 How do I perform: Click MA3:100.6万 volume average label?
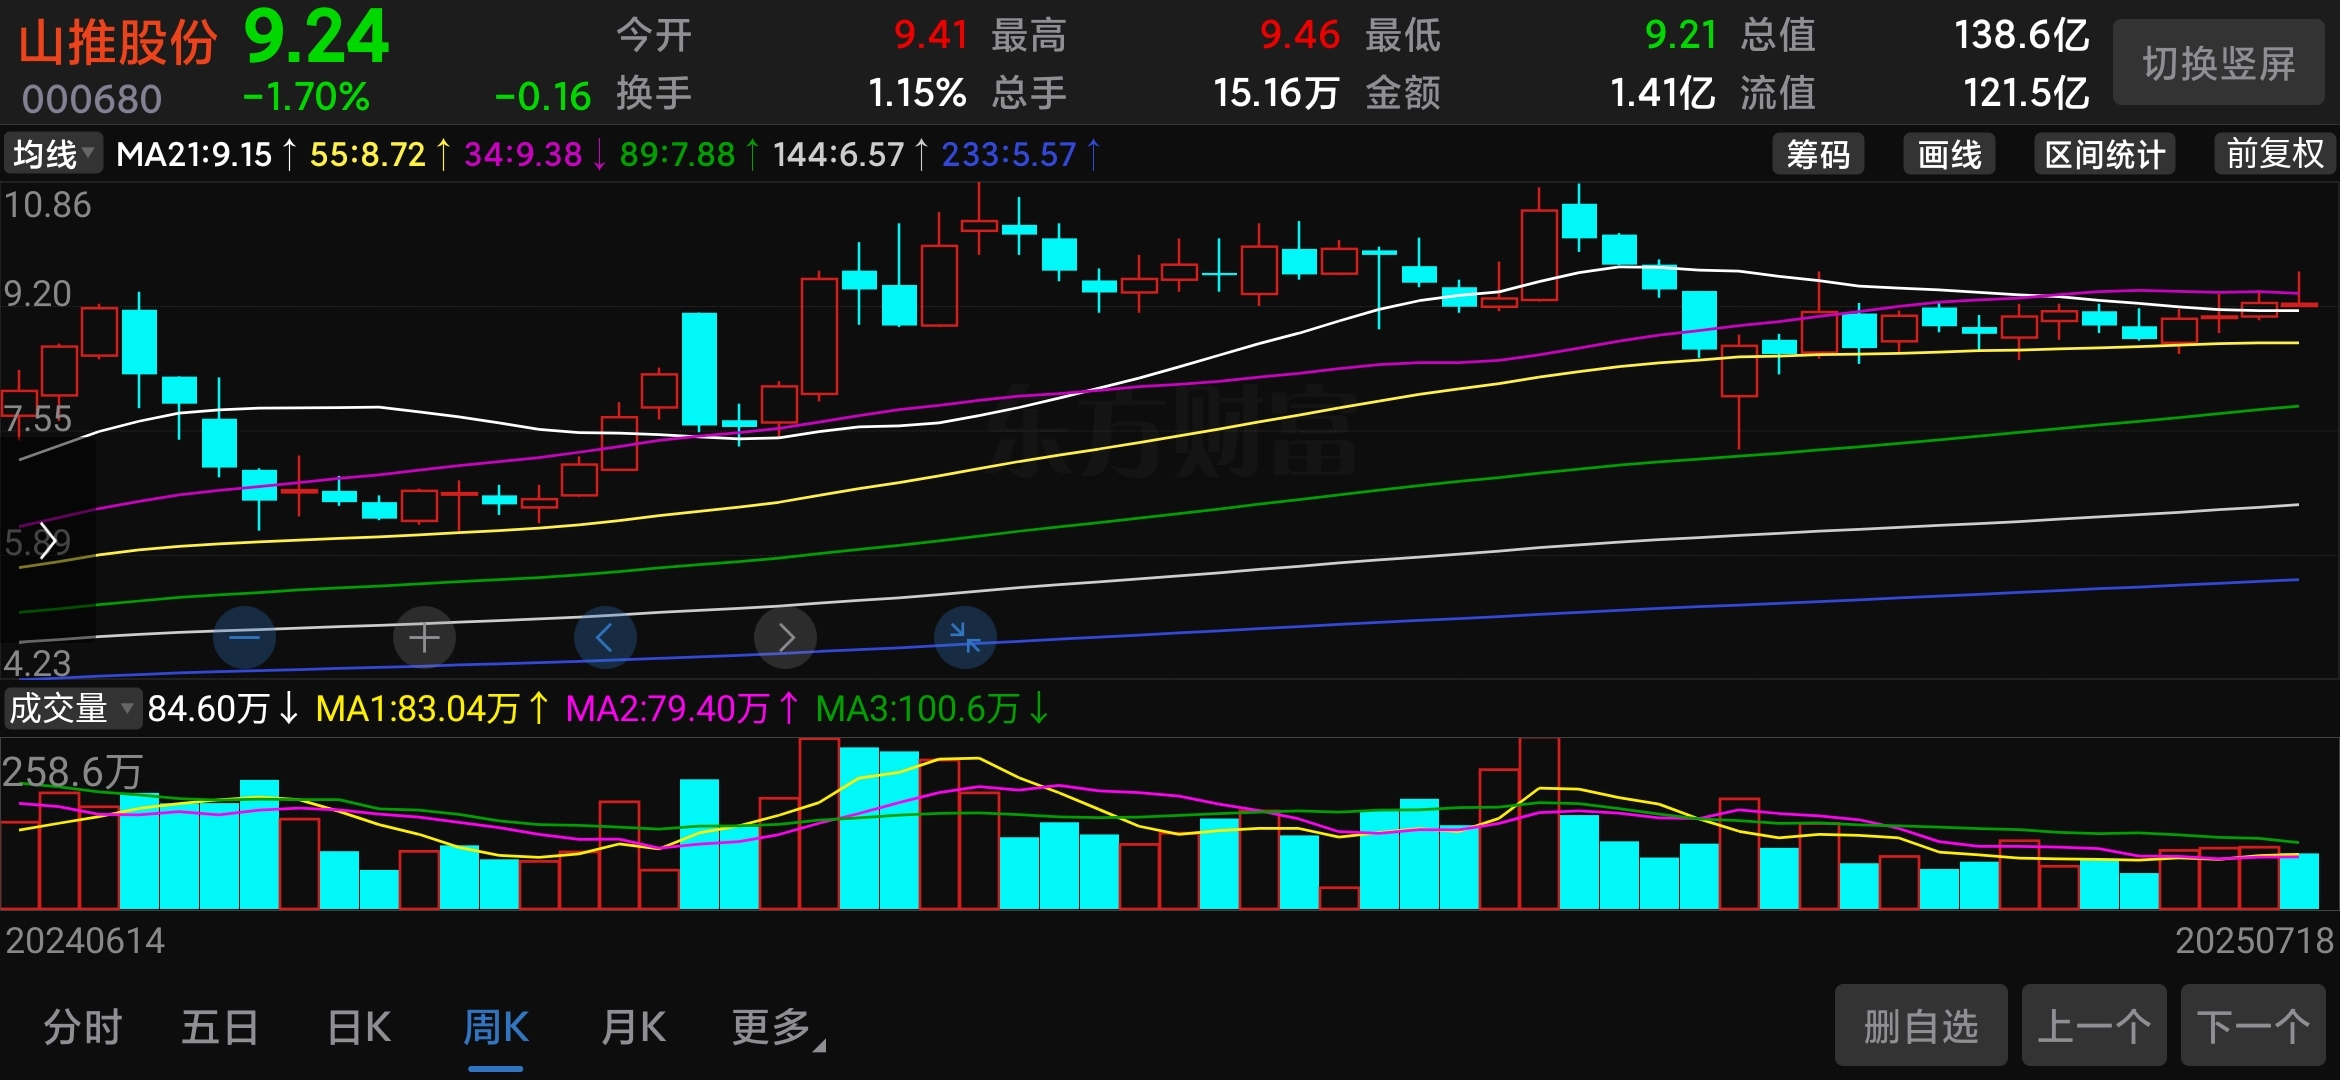917,709
